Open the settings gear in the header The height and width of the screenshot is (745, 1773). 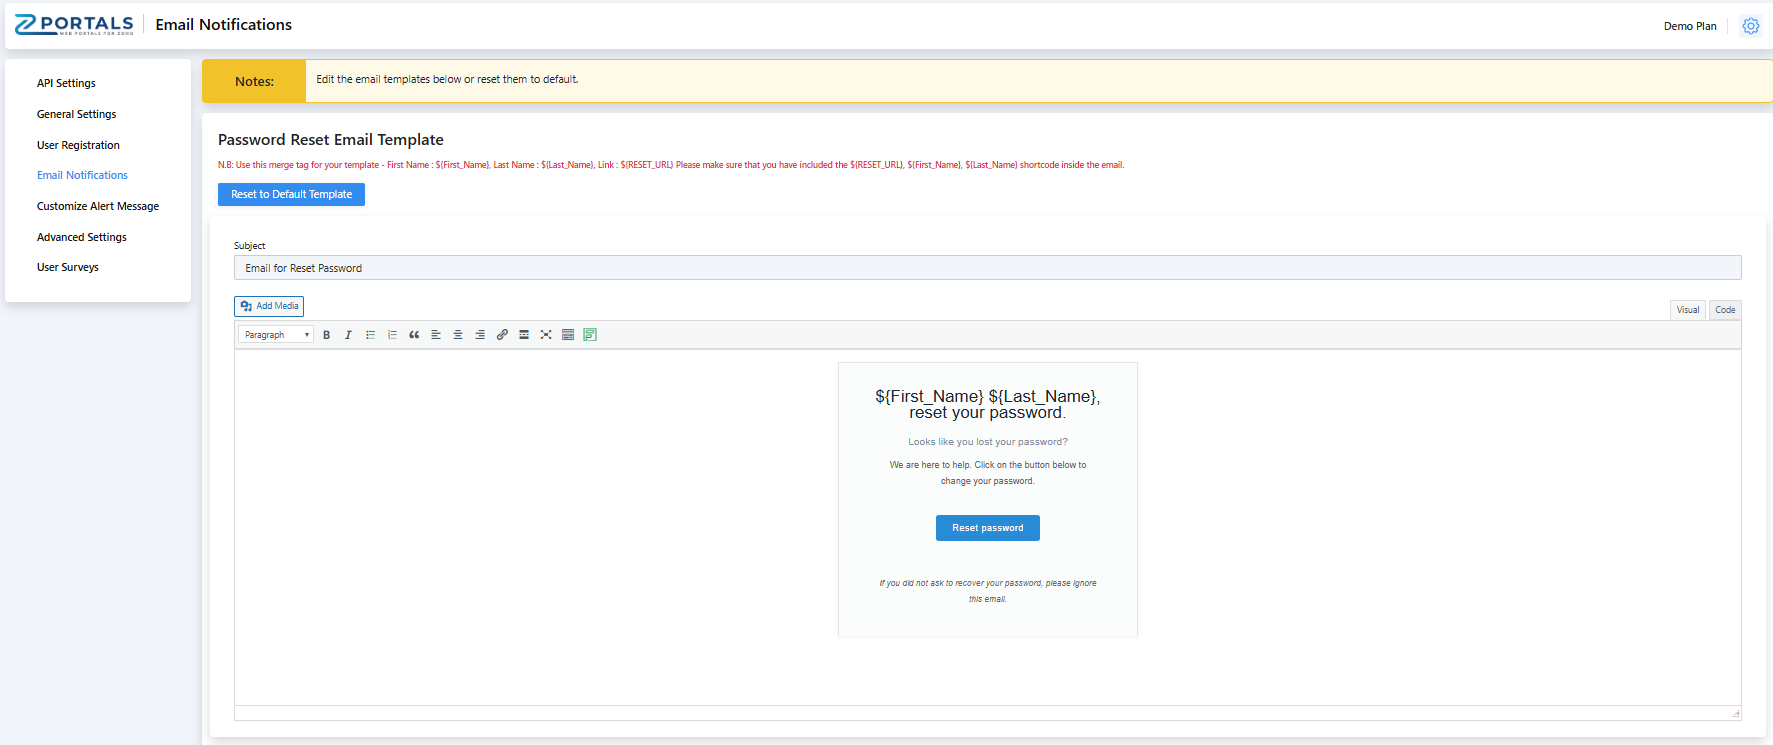[x=1750, y=26]
